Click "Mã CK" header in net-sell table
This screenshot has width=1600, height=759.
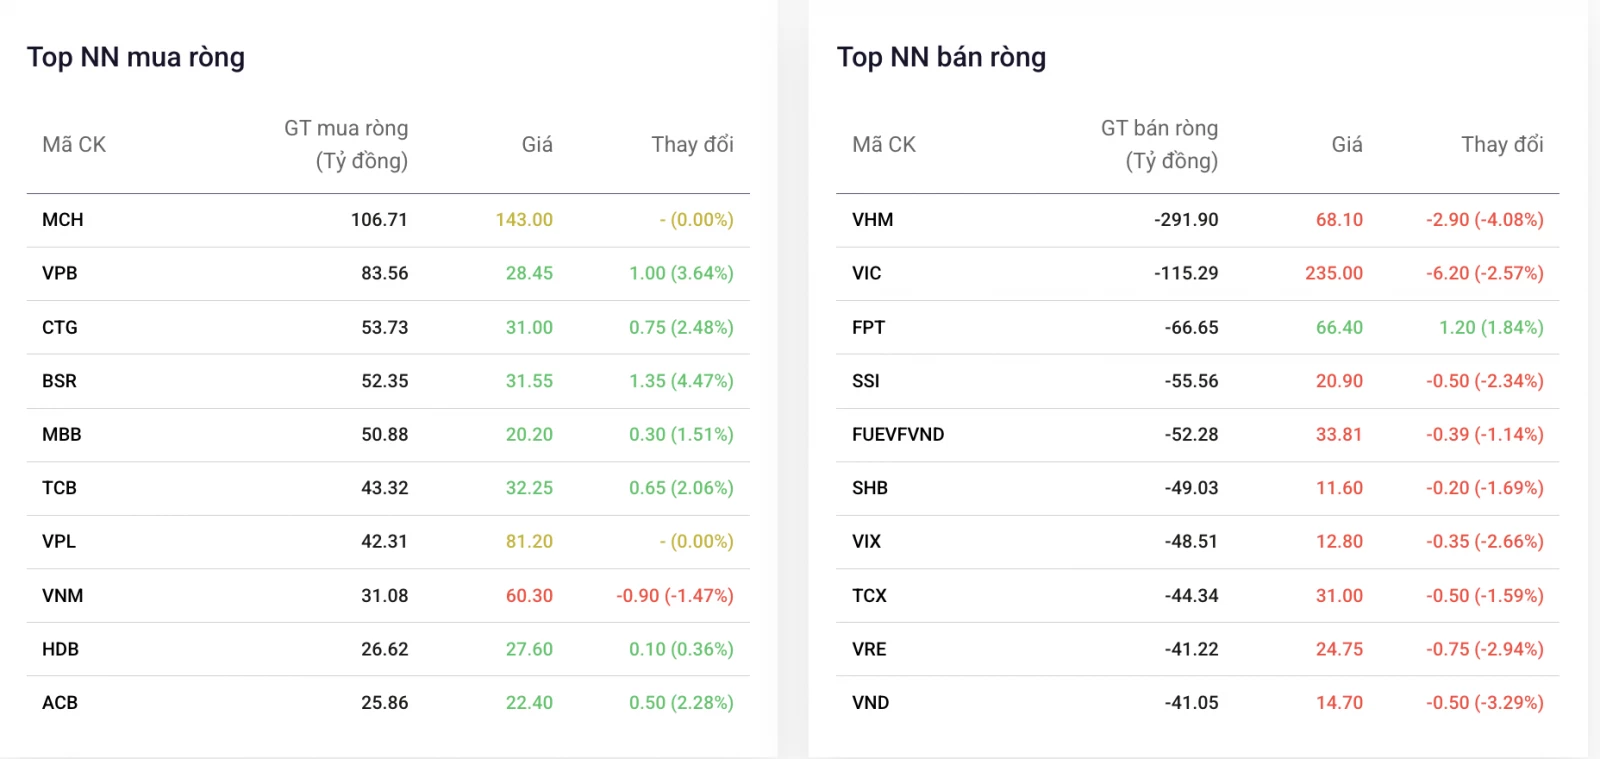[x=884, y=145]
